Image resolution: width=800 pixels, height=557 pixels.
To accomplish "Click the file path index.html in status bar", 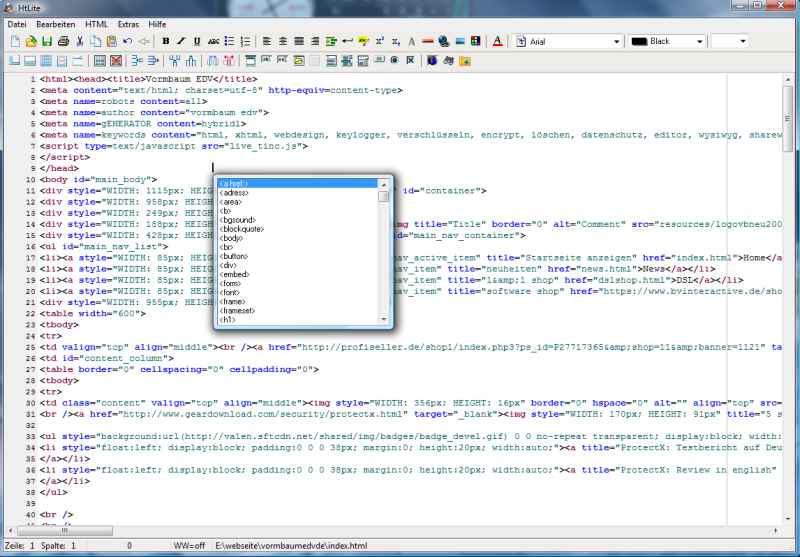I will 291,546.
